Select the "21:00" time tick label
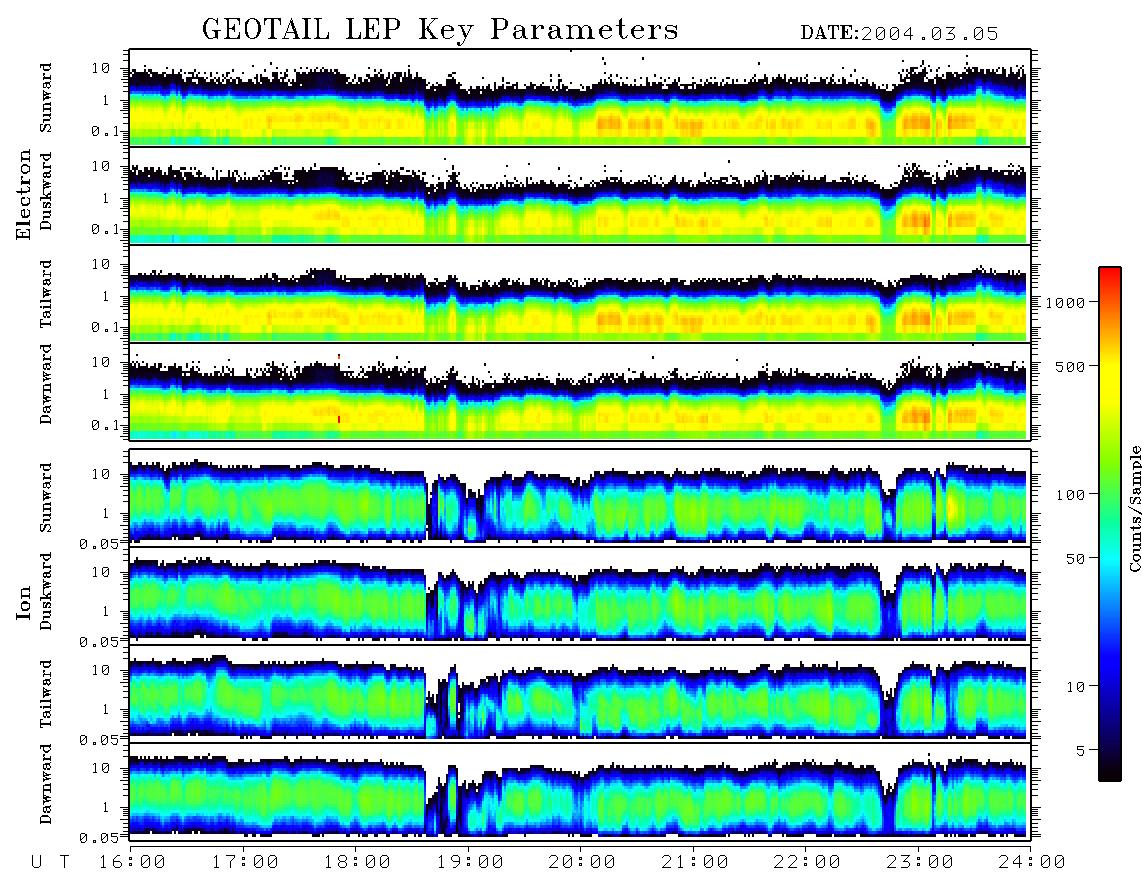1142x880 pixels. tap(696, 862)
